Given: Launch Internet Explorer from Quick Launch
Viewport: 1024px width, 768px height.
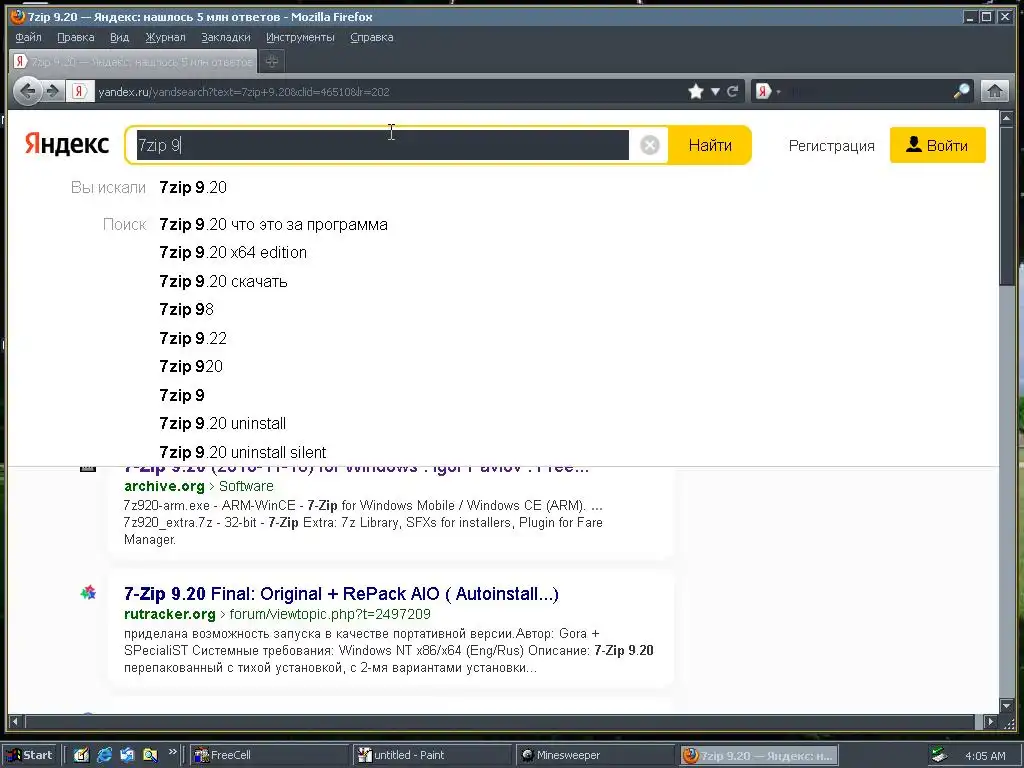Looking at the screenshot, I should click(x=104, y=755).
